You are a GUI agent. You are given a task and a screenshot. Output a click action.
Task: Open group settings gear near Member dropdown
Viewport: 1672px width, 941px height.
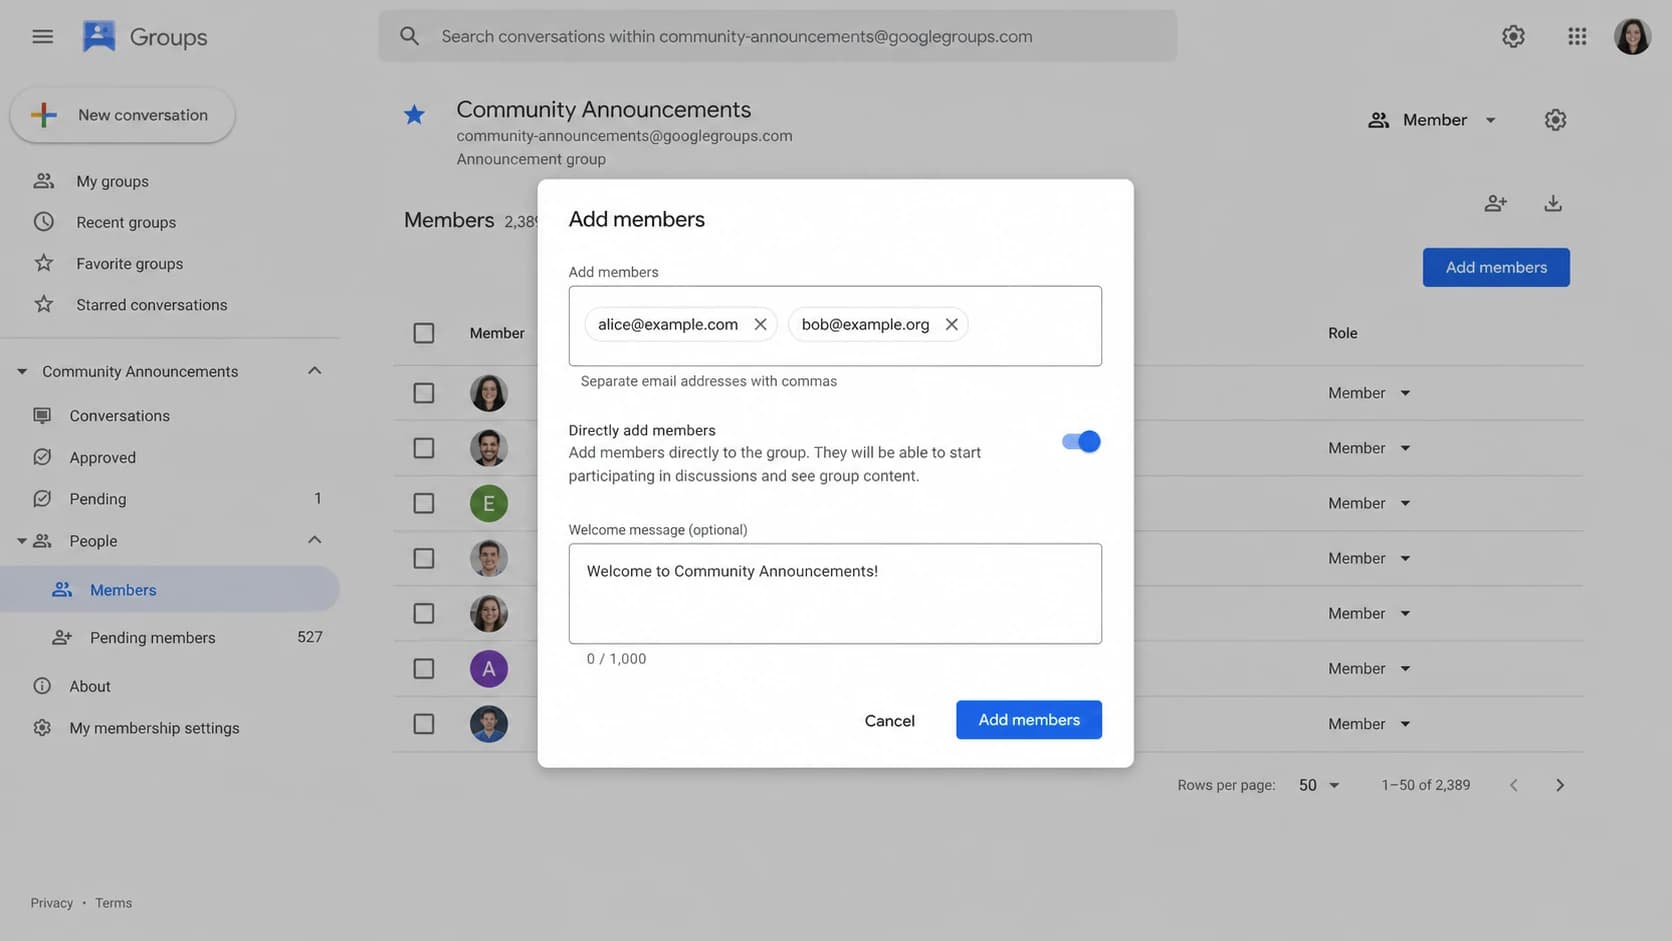point(1555,120)
